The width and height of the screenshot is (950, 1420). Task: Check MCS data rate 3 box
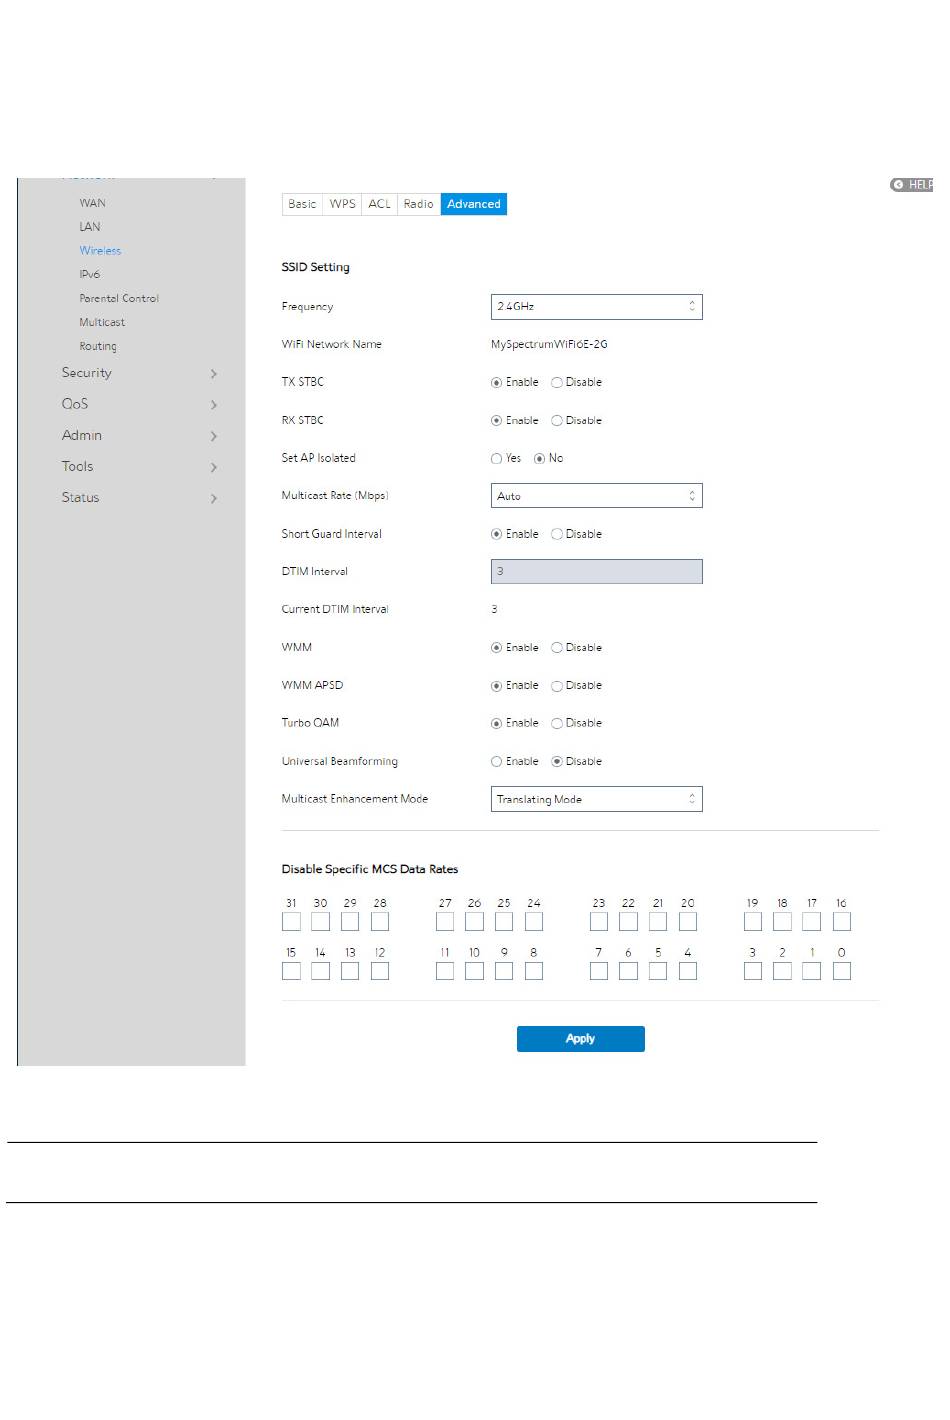753,970
